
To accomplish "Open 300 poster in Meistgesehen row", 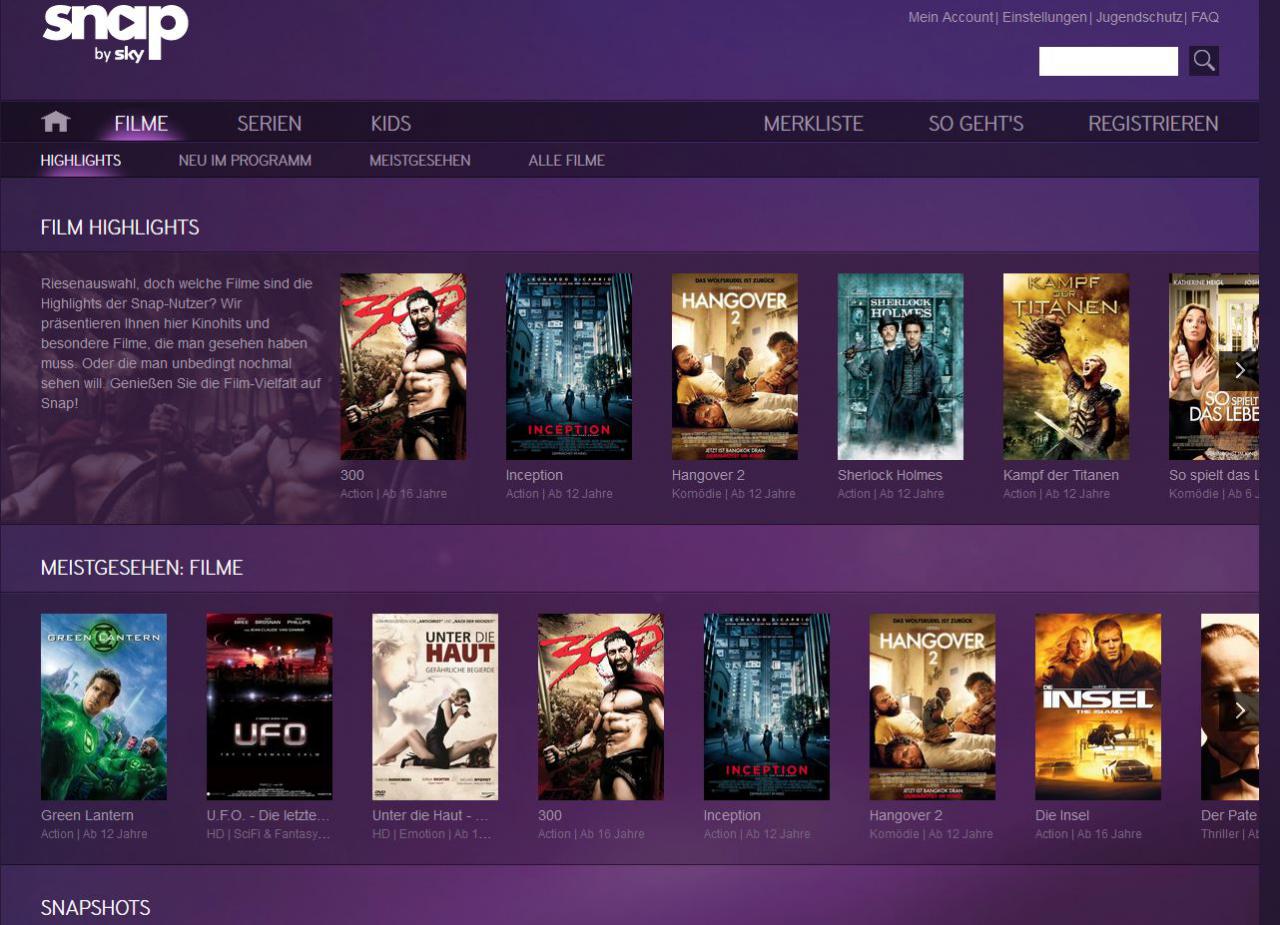I will click(x=601, y=706).
